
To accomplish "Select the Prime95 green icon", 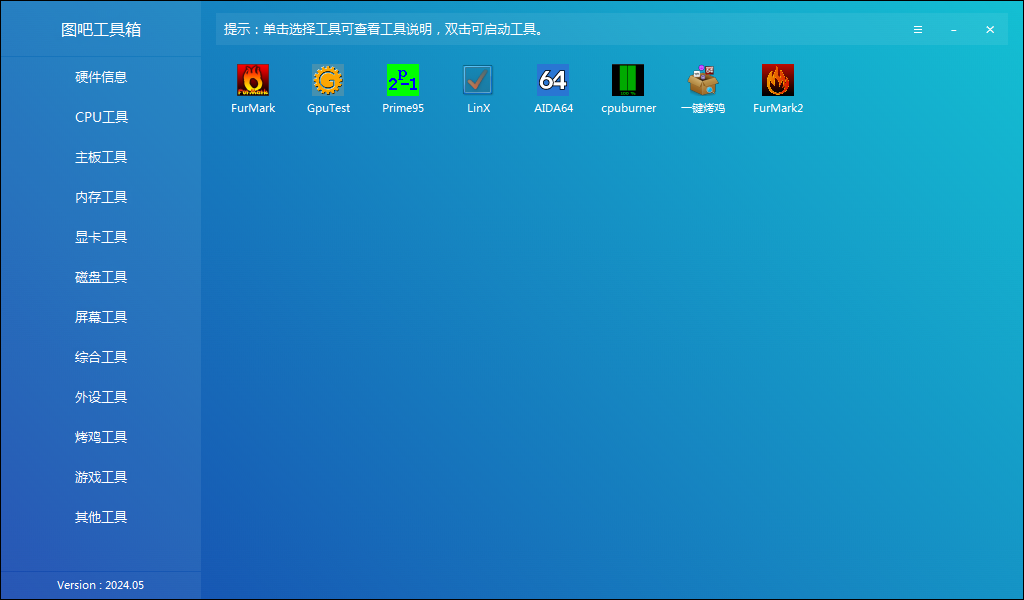I will (403, 80).
